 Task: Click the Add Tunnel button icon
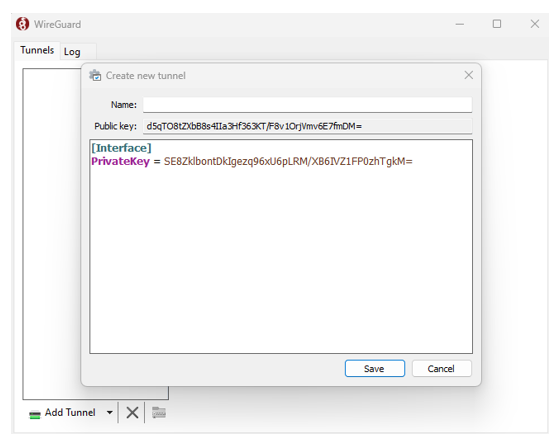point(34,414)
